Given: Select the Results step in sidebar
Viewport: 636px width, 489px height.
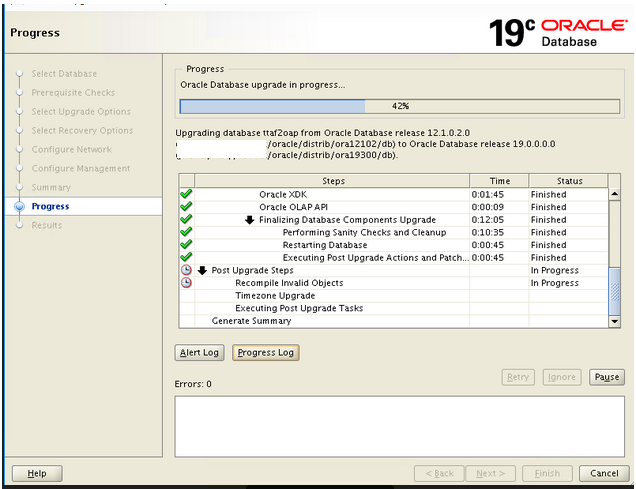Looking at the screenshot, I should pyautogui.click(x=46, y=225).
